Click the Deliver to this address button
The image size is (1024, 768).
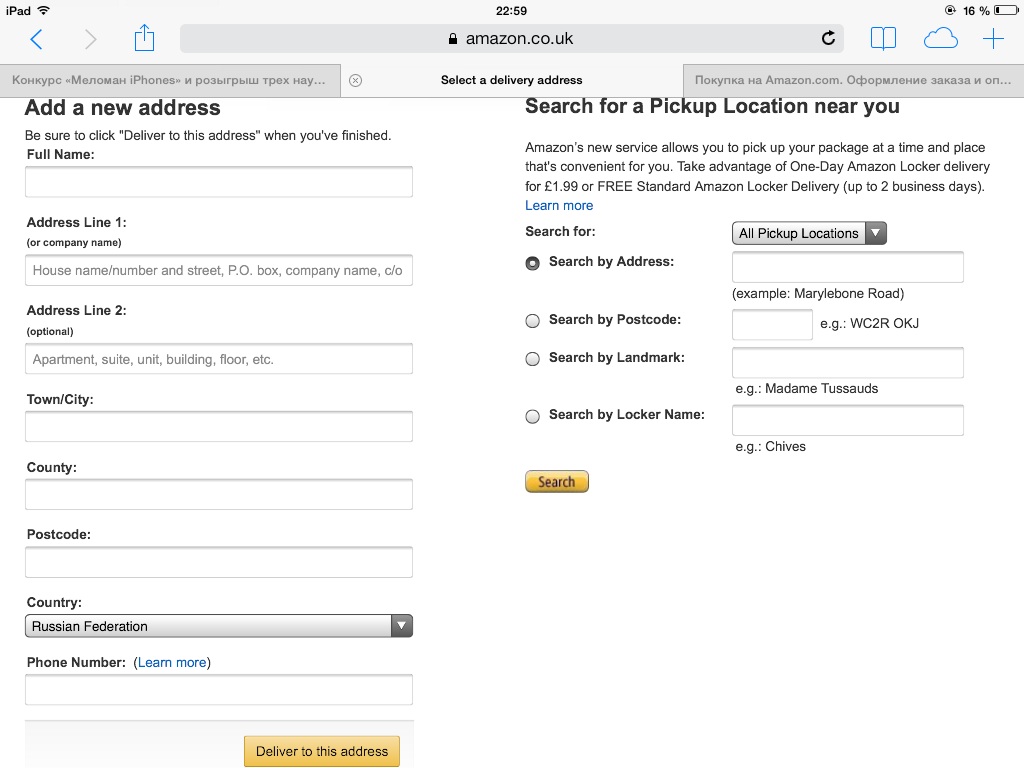(x=322, y=752)
